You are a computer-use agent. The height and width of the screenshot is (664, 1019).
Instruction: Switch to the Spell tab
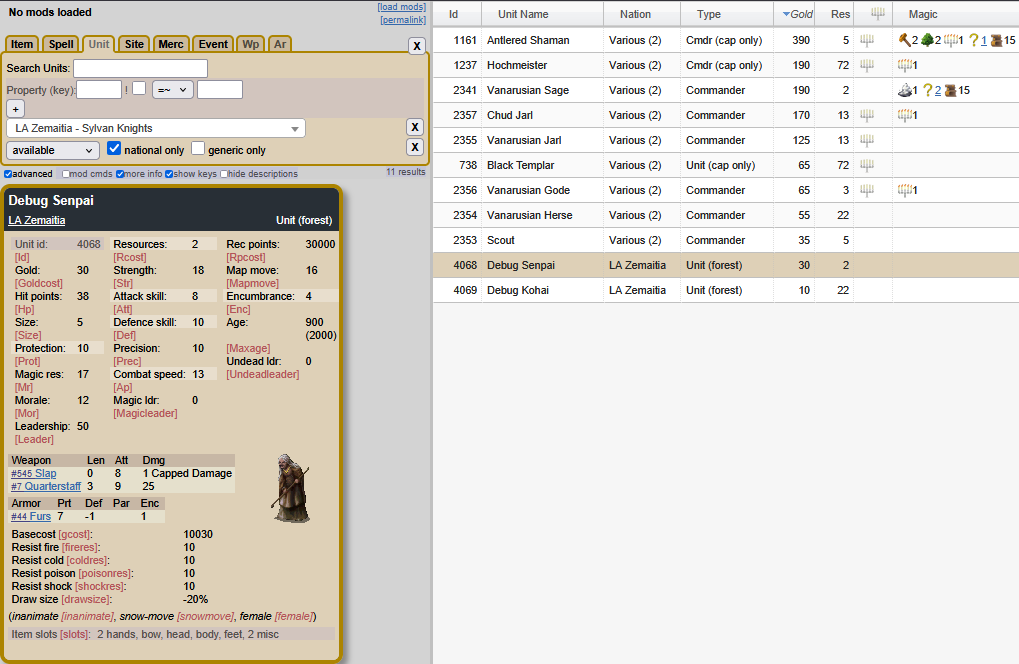[x=61, y=44]
